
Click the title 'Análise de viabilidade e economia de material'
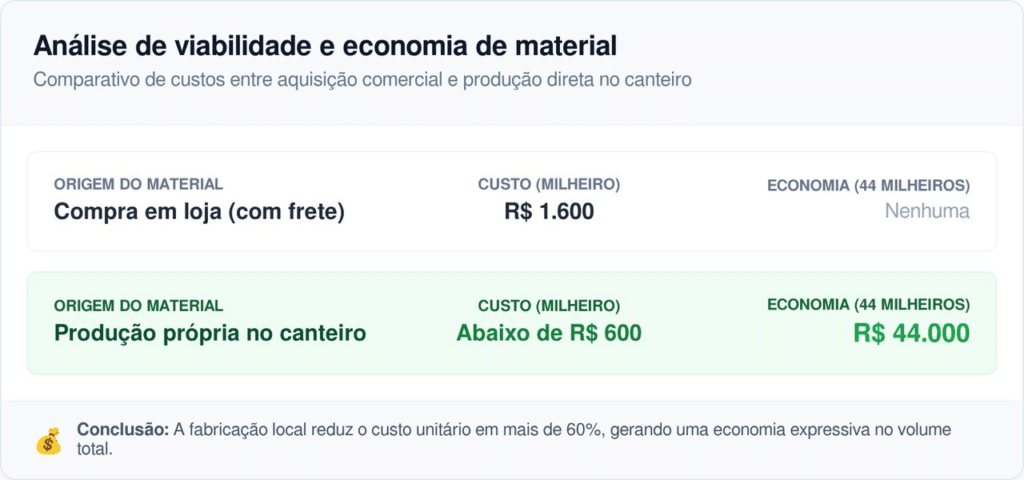(325, 46)
